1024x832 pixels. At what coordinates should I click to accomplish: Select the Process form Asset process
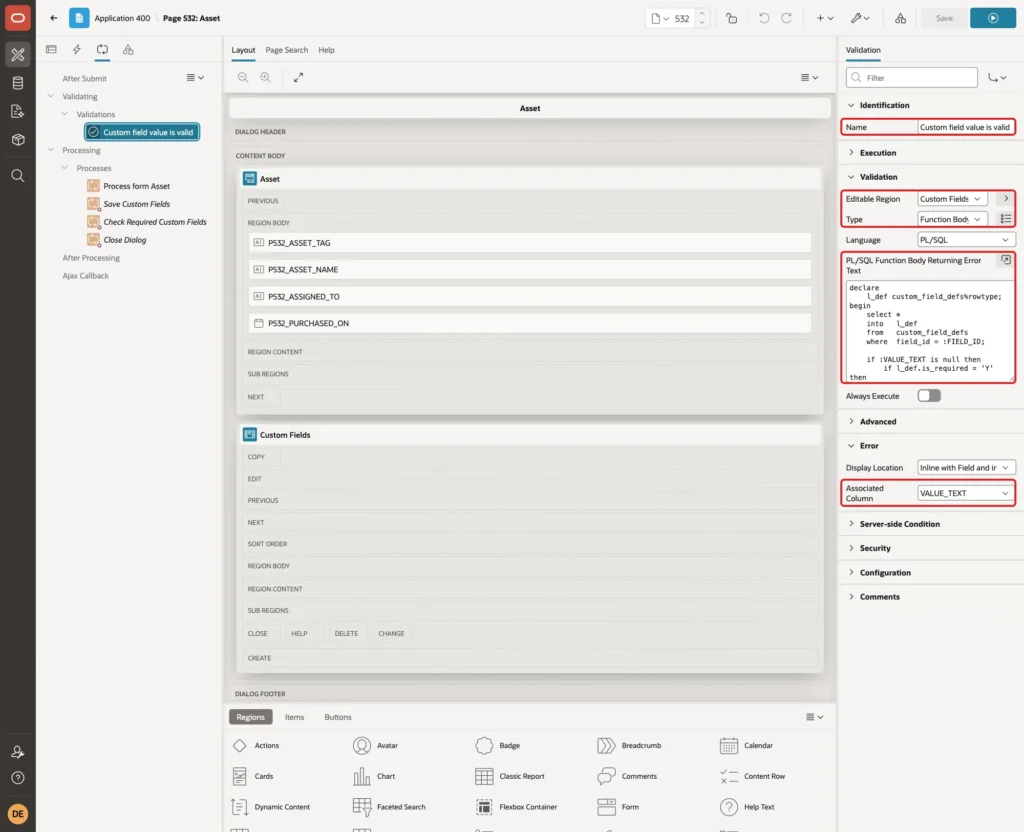136,186
